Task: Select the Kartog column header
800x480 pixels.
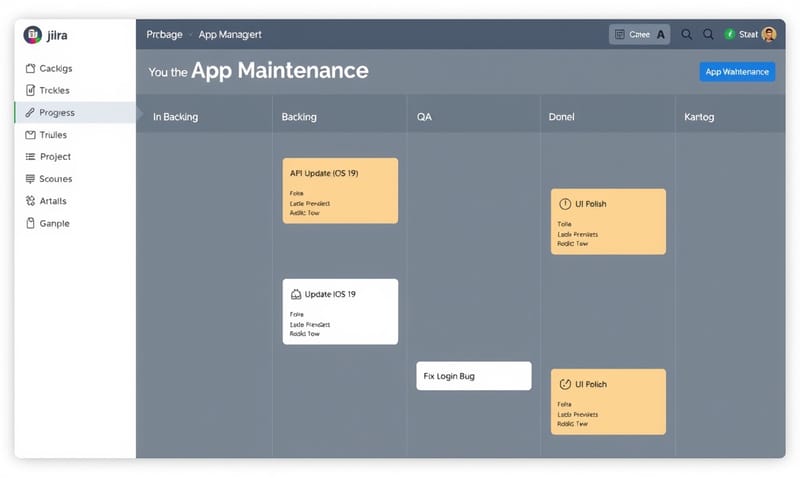Action: point(699,117)
